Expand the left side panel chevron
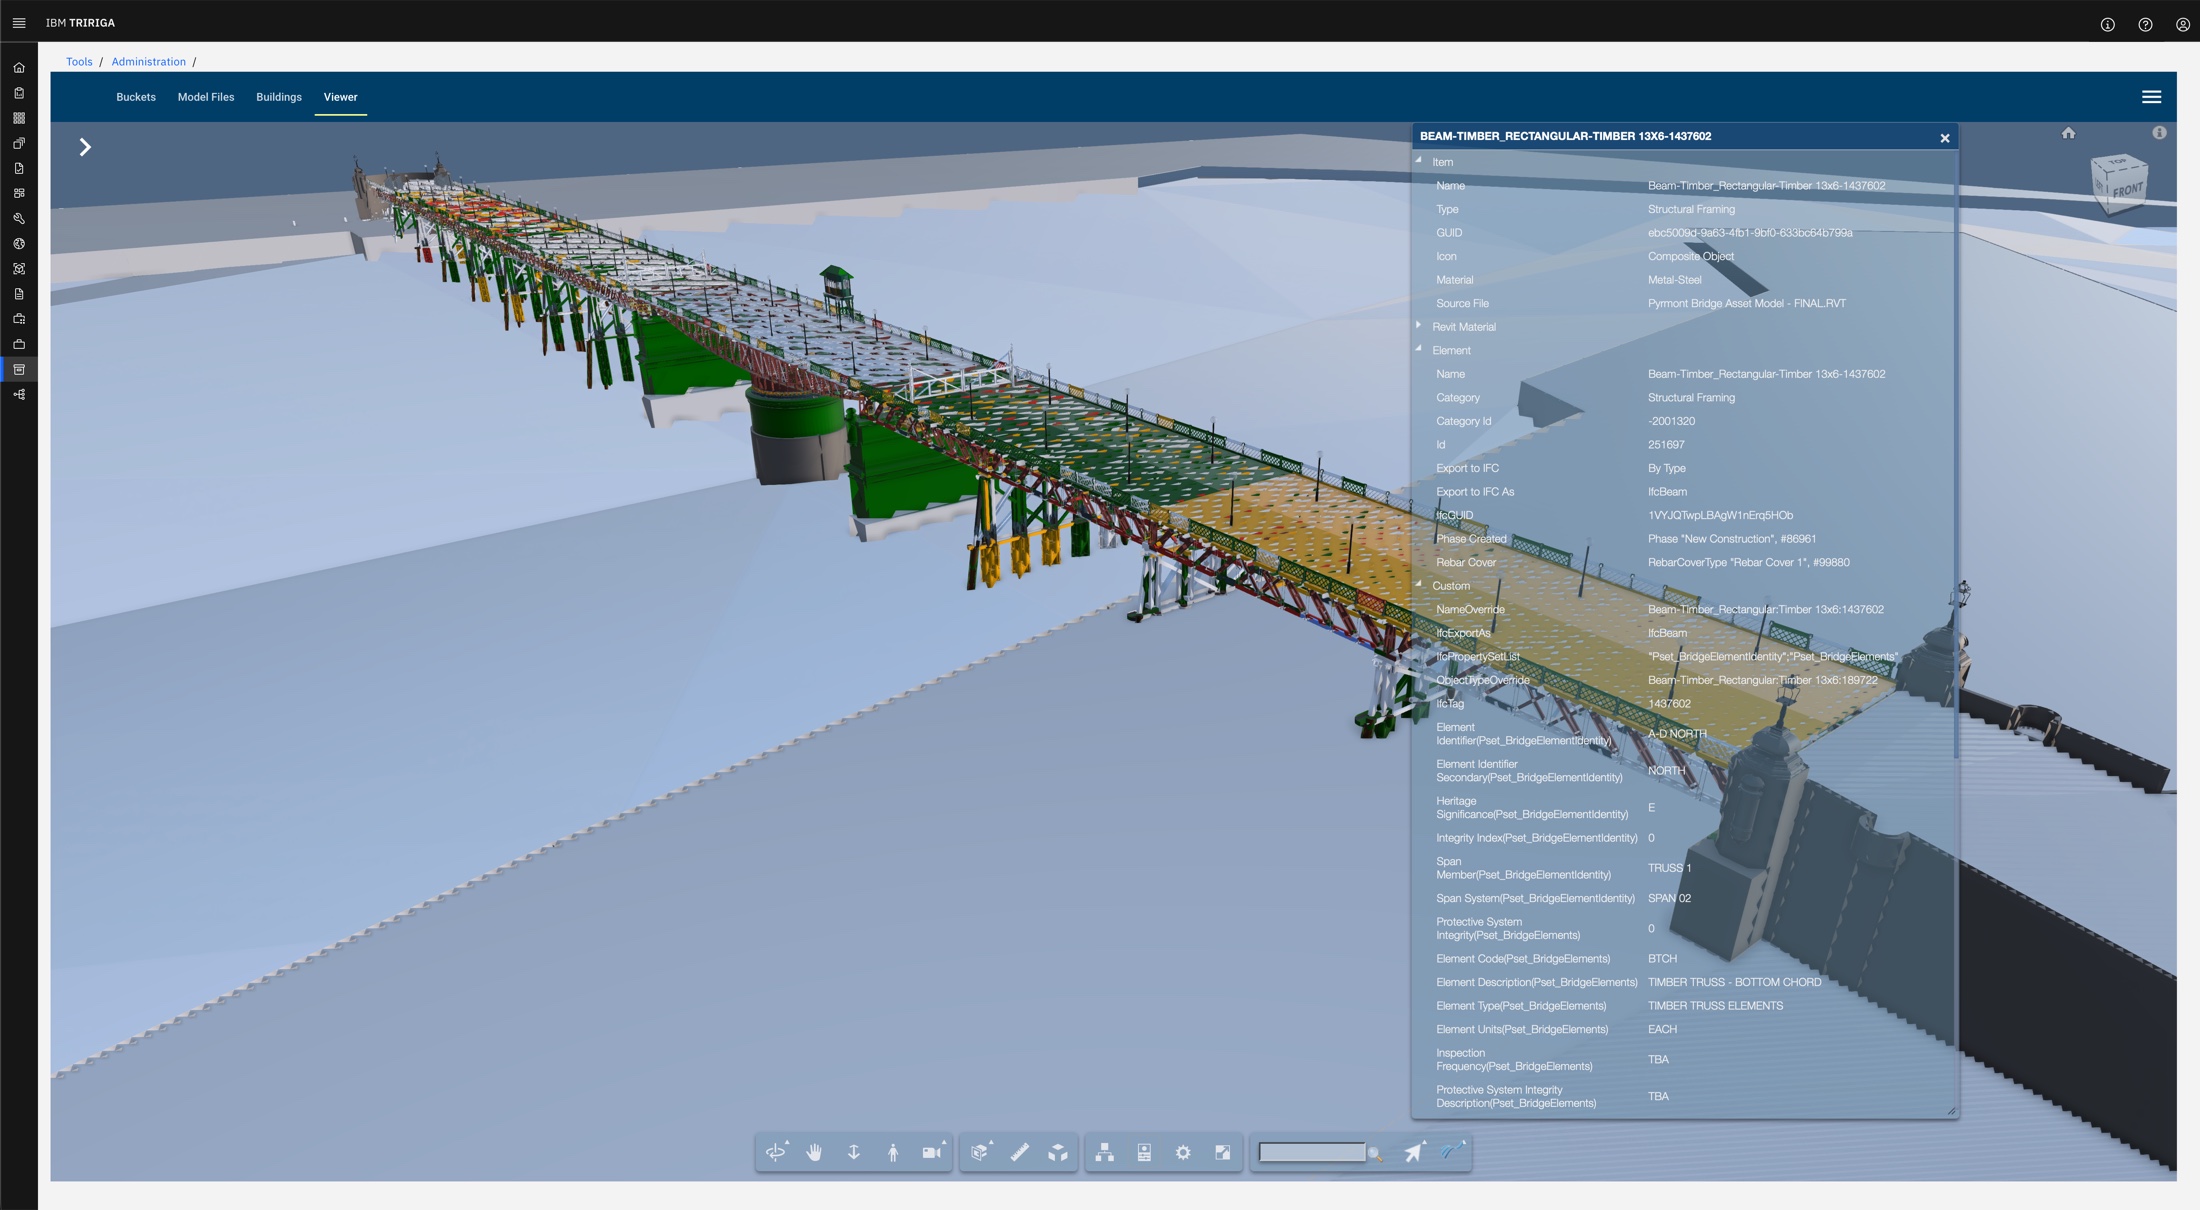This screenshot has width=2200, height=1210. coord(85,147)
